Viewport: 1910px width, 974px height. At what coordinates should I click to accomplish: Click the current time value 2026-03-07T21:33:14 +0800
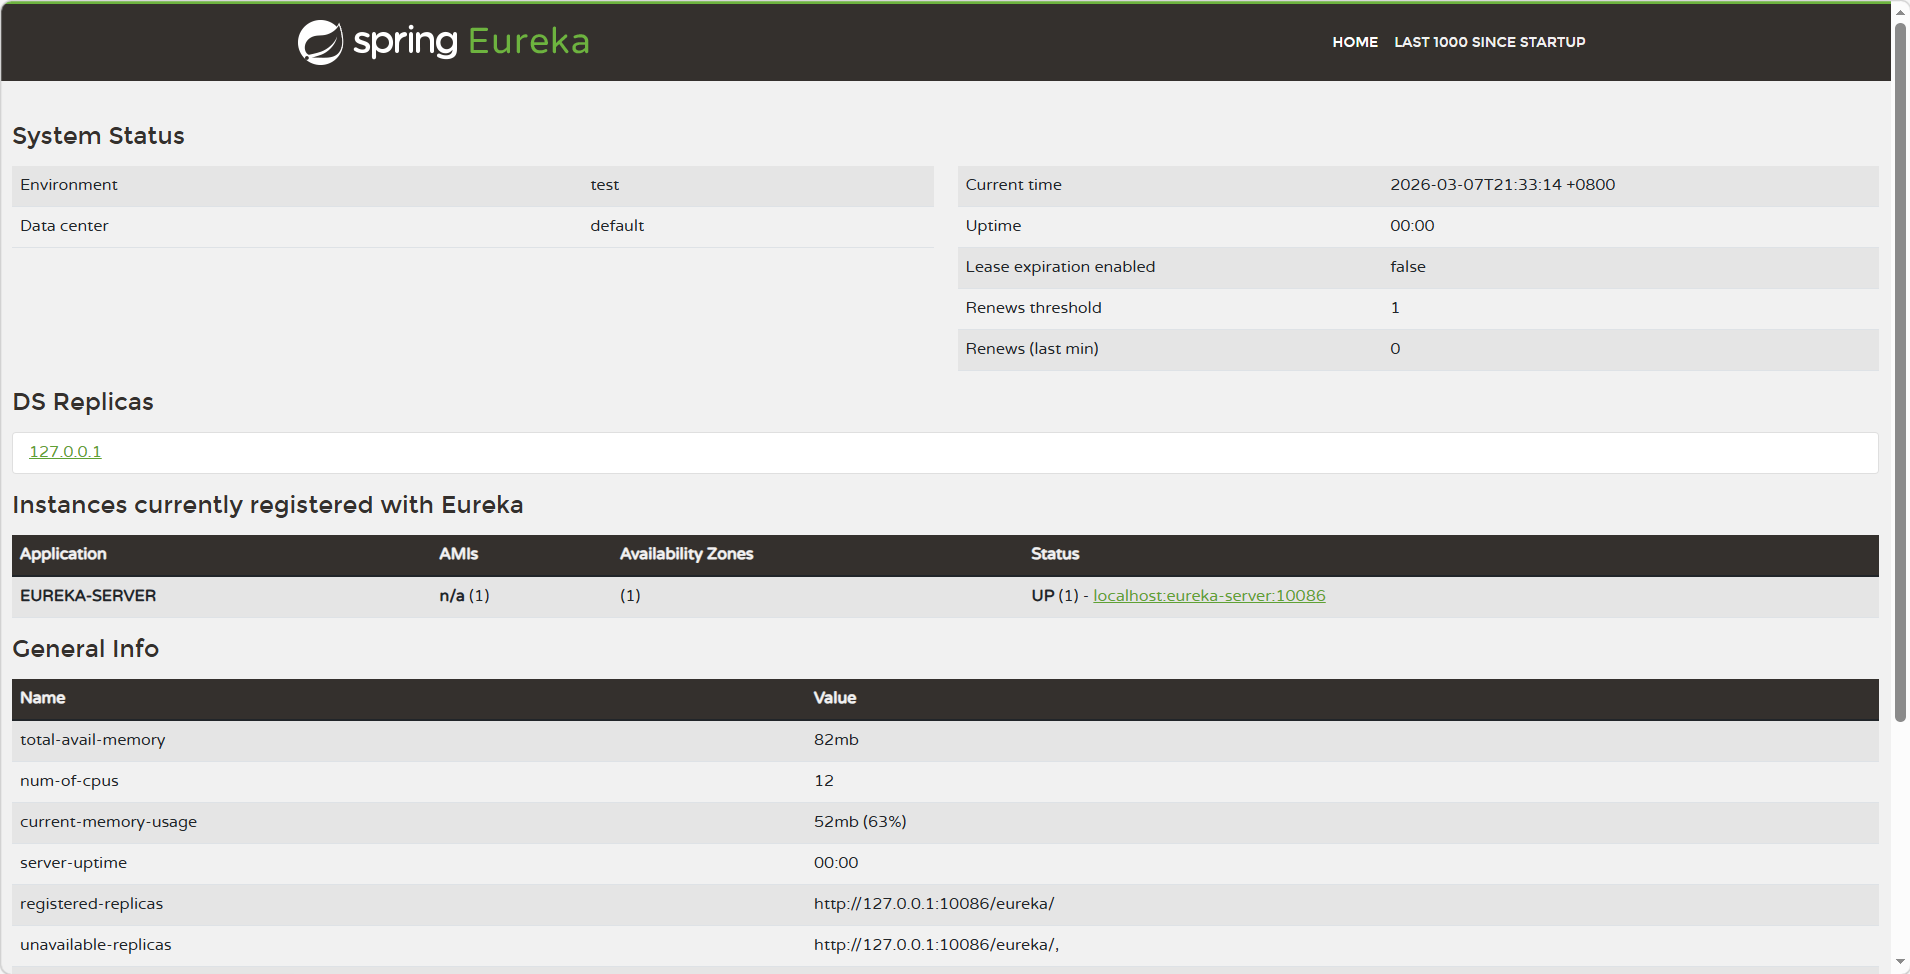1502,185
